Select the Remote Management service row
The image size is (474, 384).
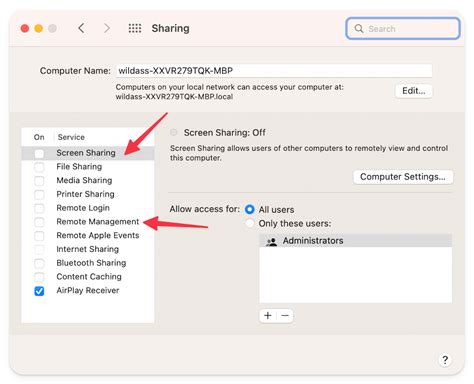[88, 222]
